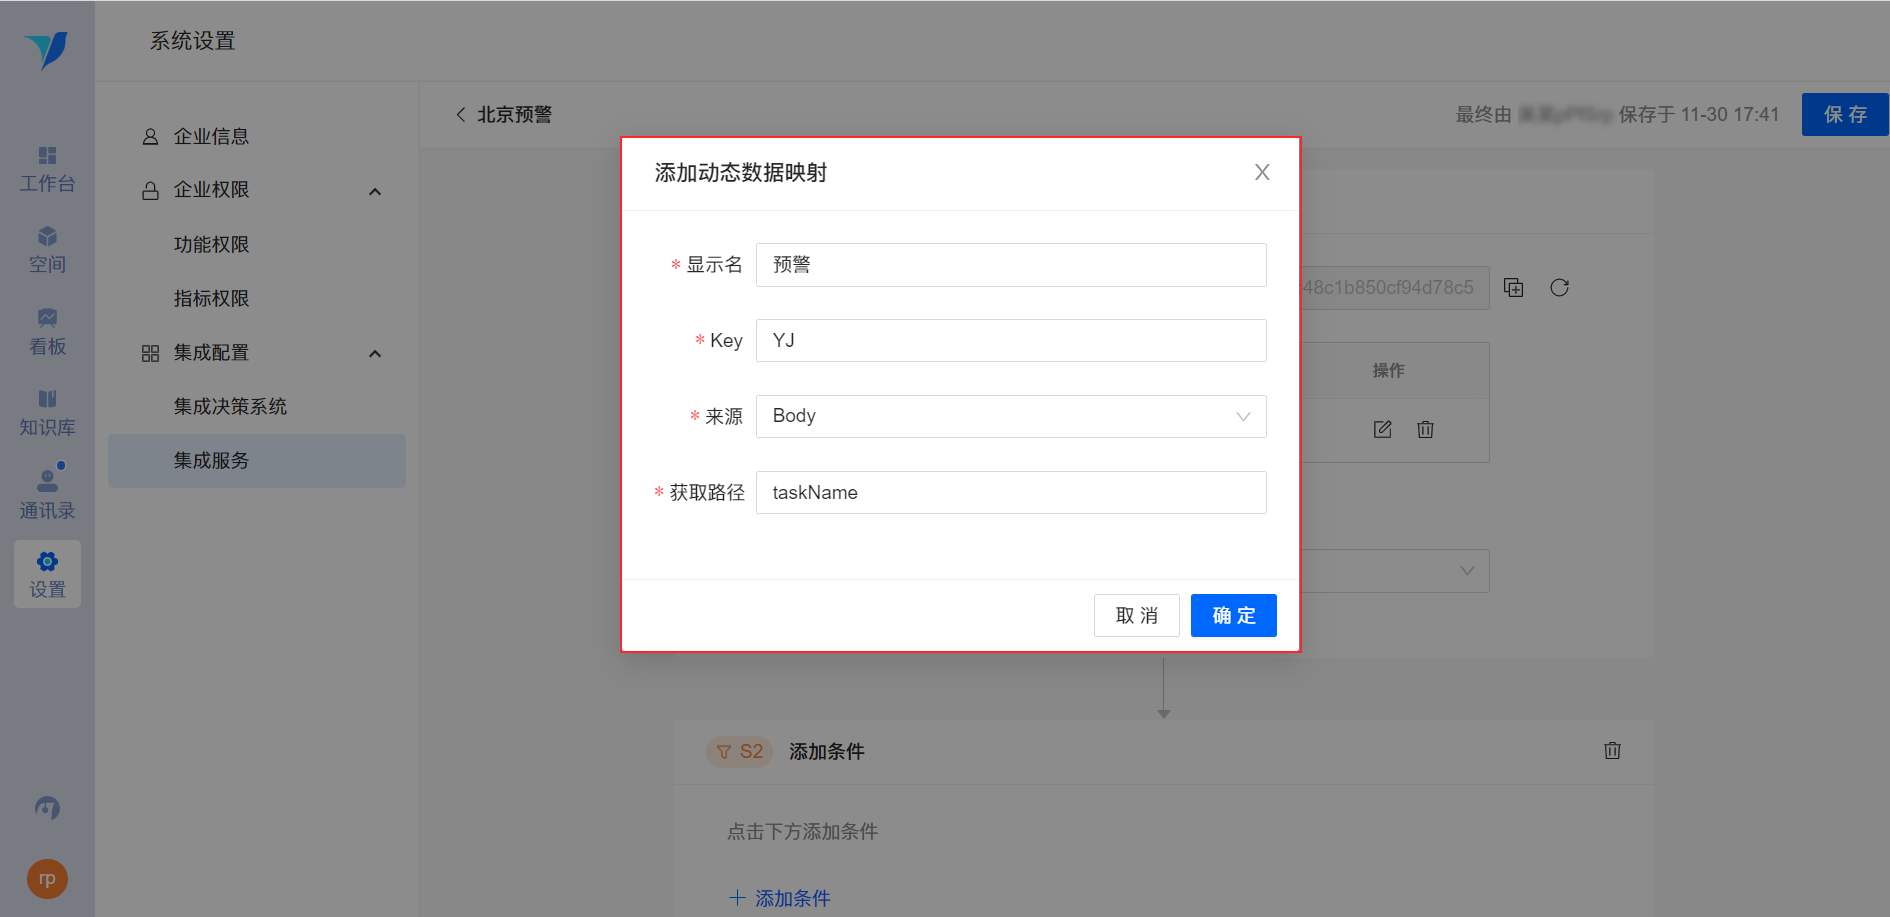
Task: Open the 知识库 knowledge base
Action: click(x=47, y=414)
